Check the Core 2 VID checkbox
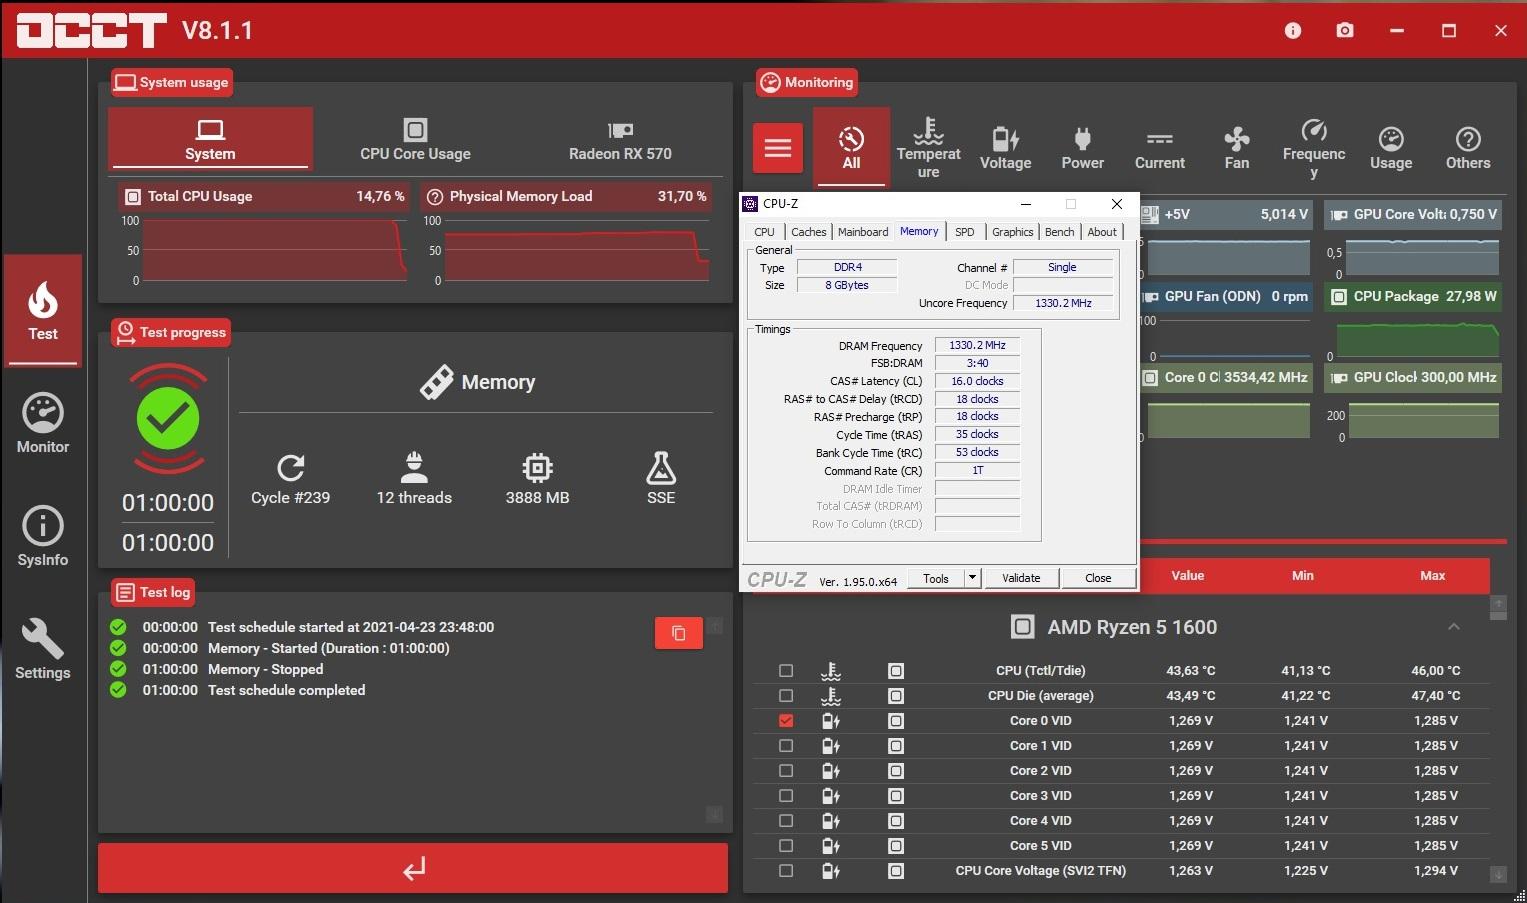The height and width of the screenshot is (903, 1527). 786,771
